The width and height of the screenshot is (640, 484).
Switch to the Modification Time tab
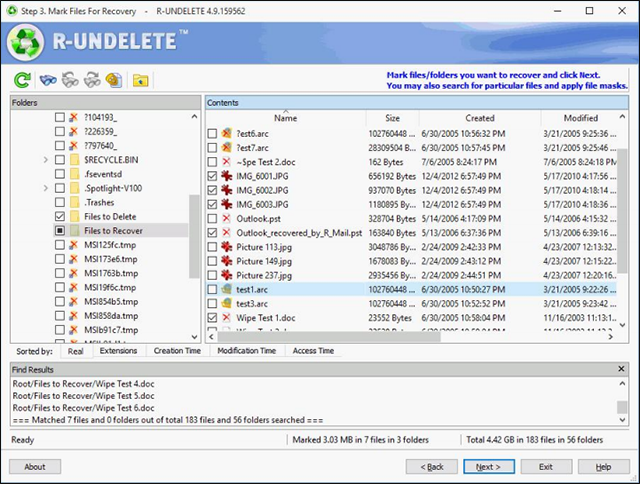click(247, 351)
